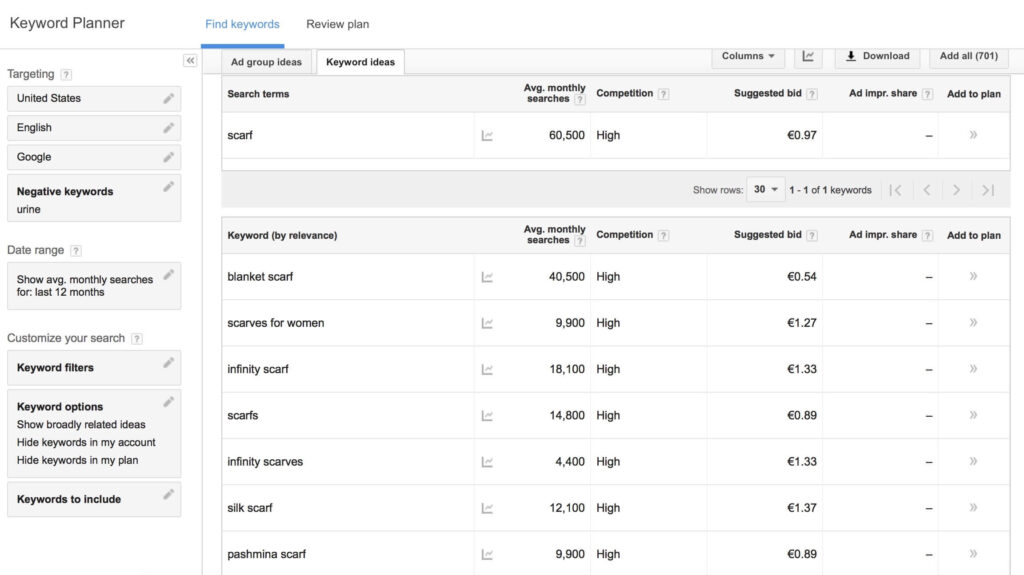Change the date range for monthly searches
1024x575 pixels.
pos(168,275)
